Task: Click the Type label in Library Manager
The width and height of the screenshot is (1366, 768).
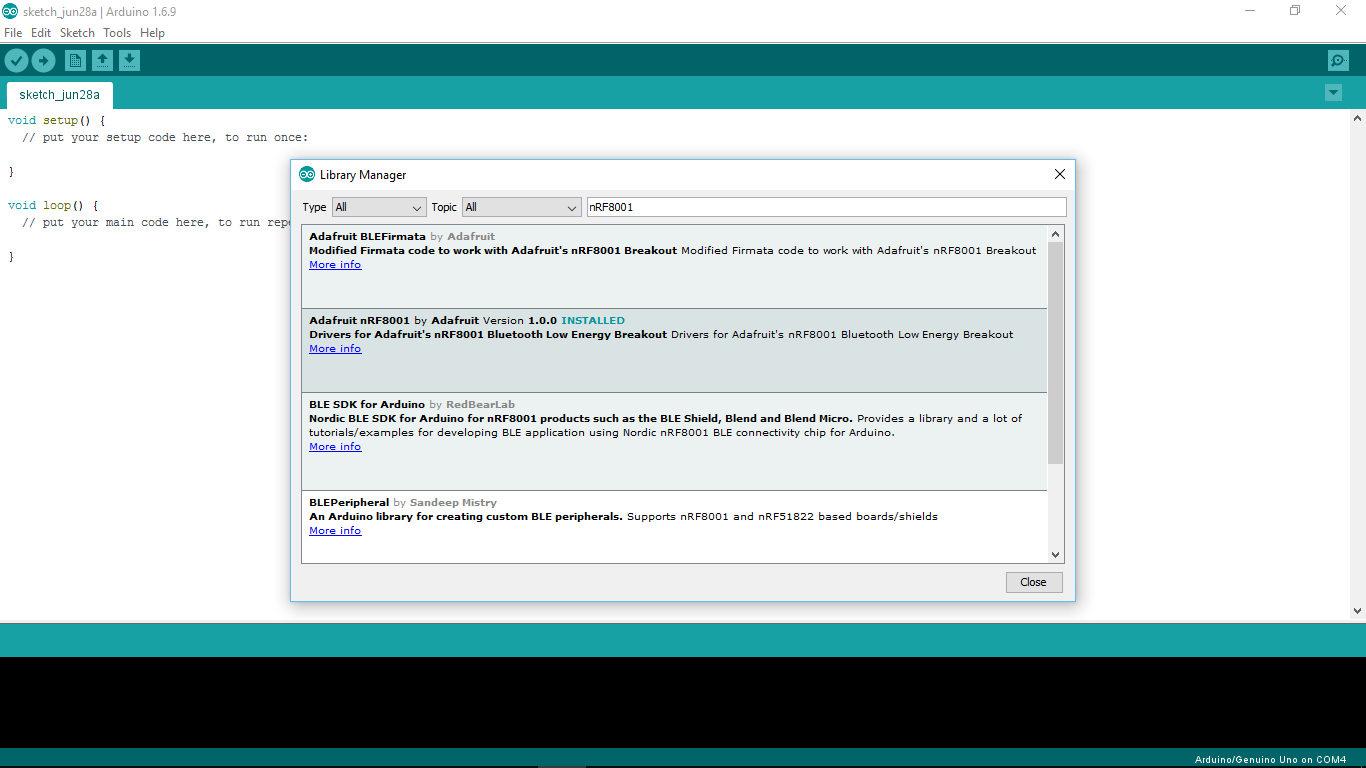Action: pyautogui.click(x=315, y=208)
